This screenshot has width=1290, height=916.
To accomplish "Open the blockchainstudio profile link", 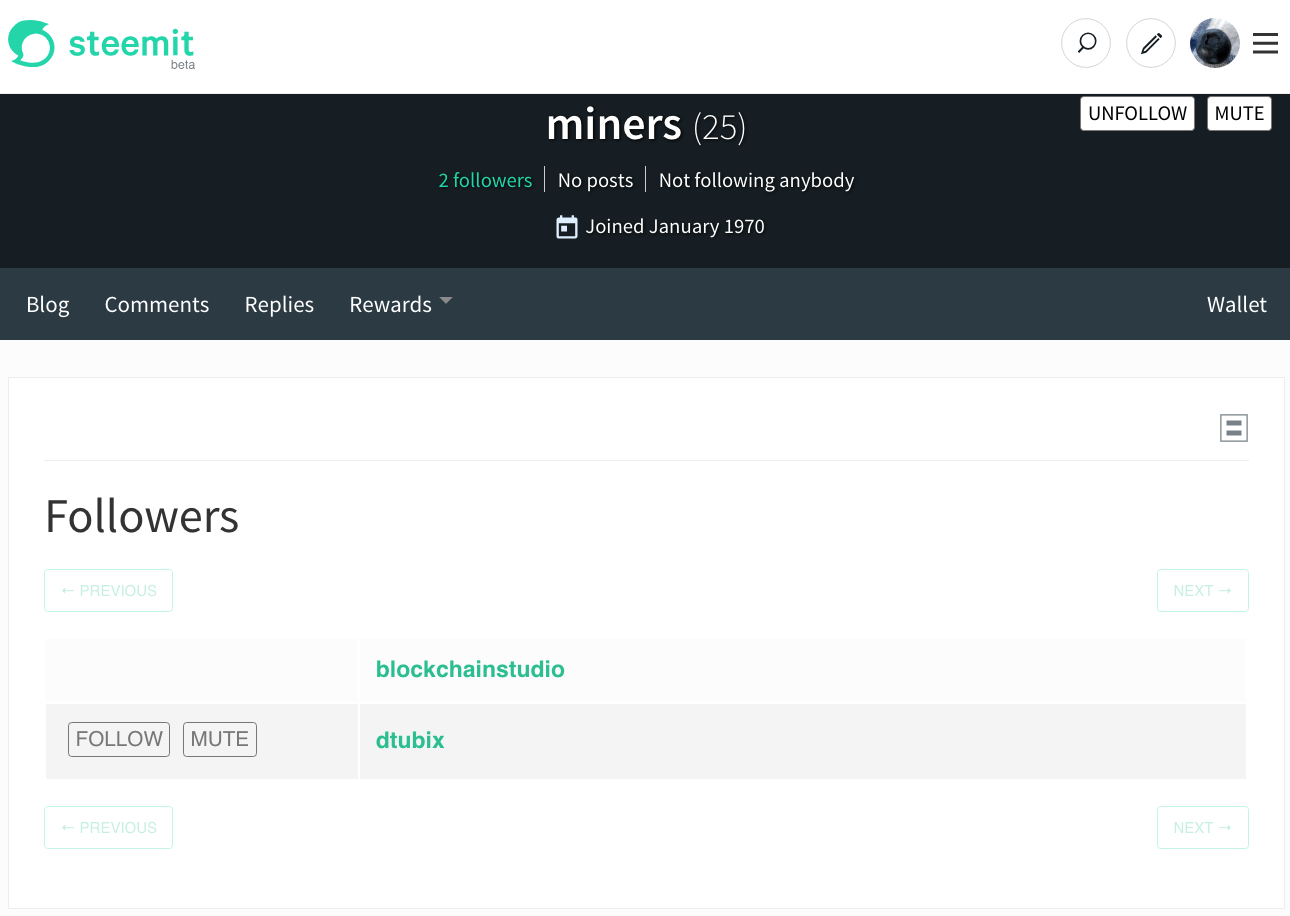I will [470, 669].
